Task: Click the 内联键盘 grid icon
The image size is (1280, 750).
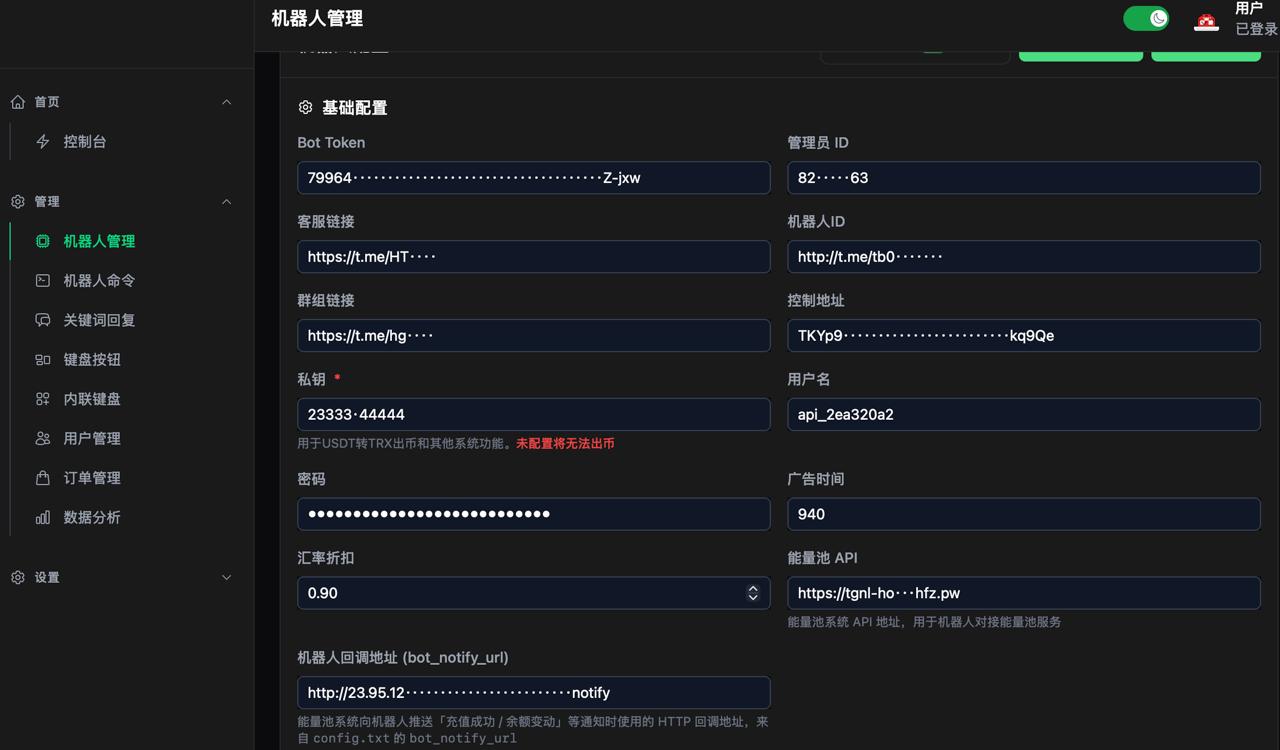Action: coord(42,398)
